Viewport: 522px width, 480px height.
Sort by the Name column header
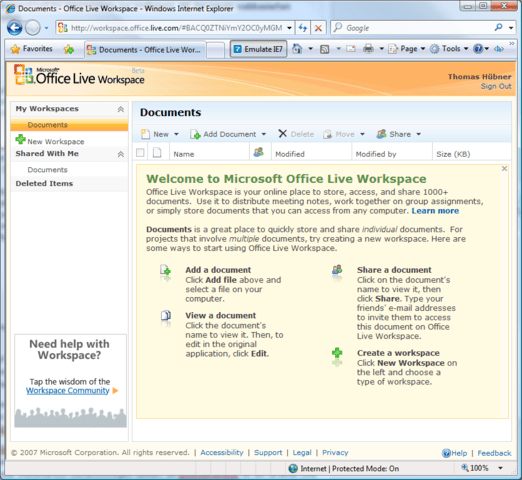coord(184,154)
